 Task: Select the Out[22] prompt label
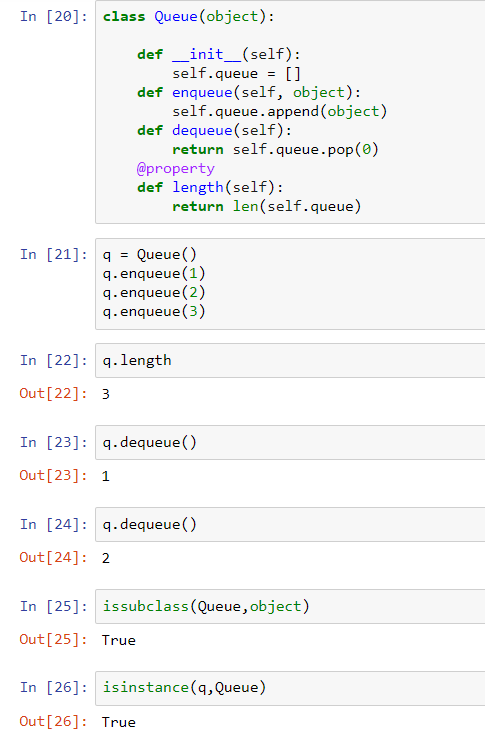(54, 394)
